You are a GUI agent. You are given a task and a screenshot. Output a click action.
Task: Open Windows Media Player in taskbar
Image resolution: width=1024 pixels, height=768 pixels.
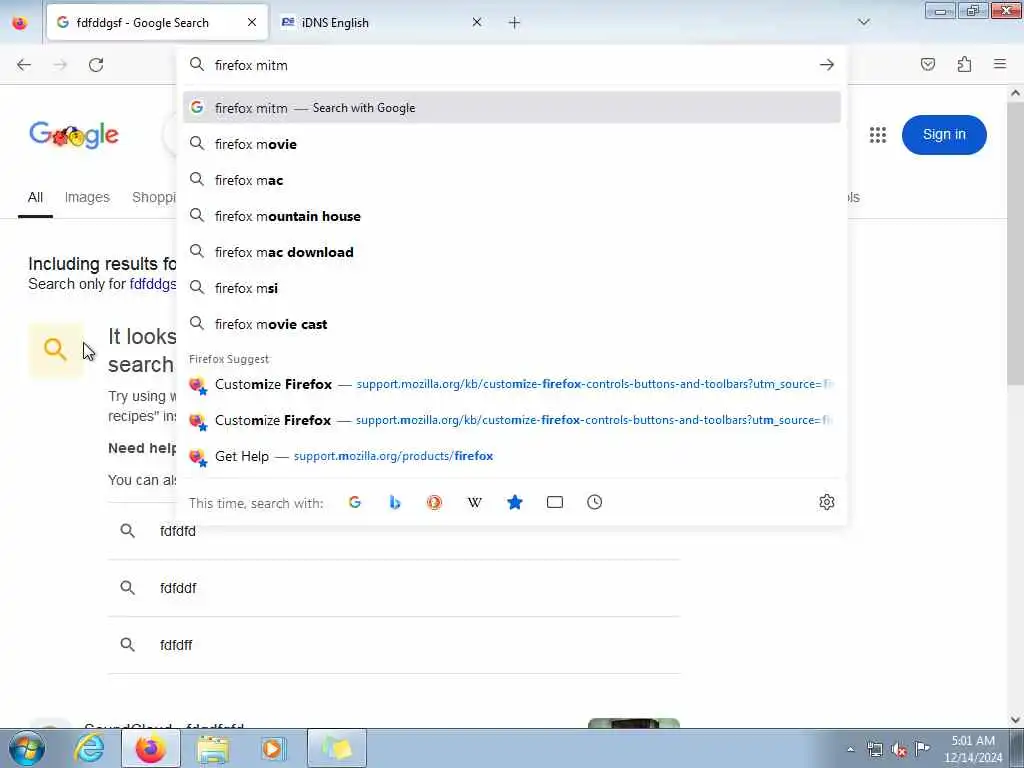point(273,748)
